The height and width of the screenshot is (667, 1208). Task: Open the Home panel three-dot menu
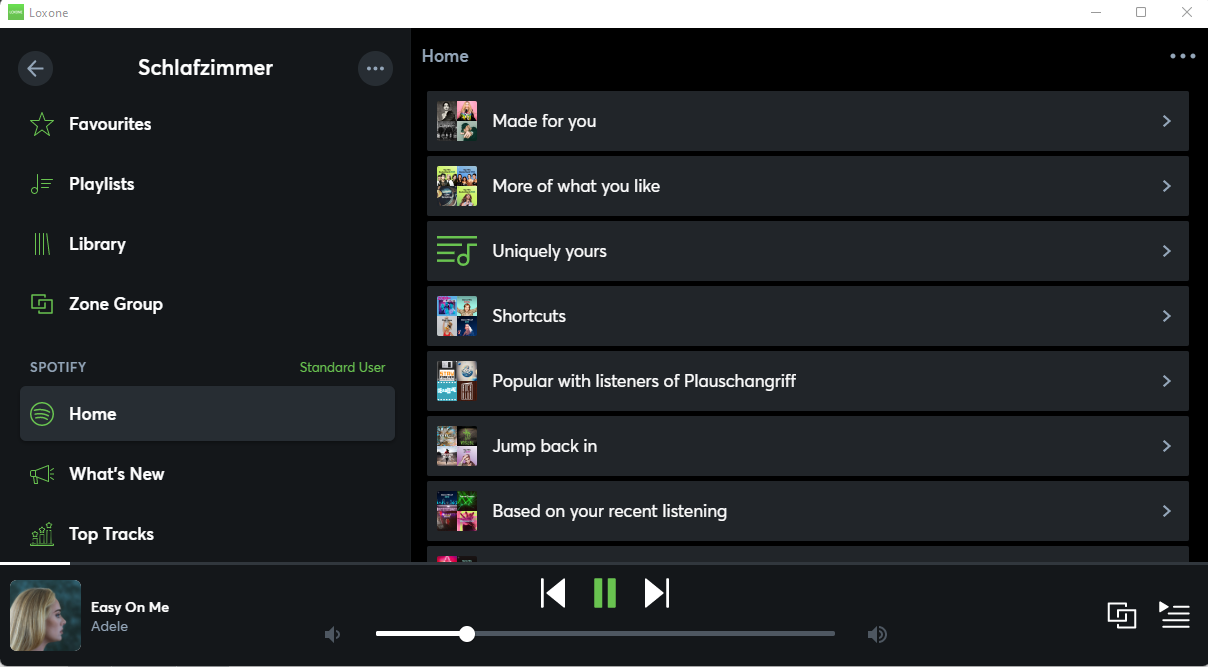(1183, 56)
